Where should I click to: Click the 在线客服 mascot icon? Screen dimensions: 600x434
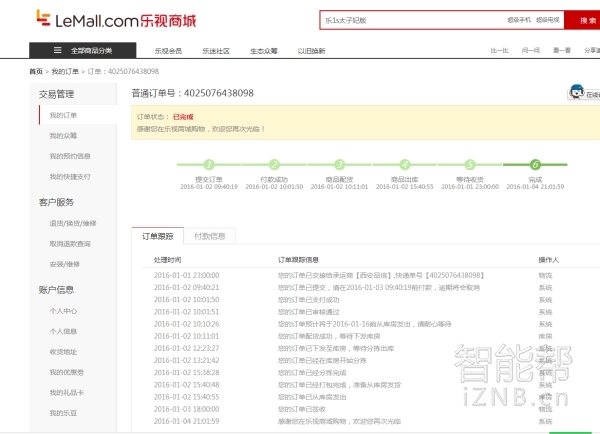point(576,92)
